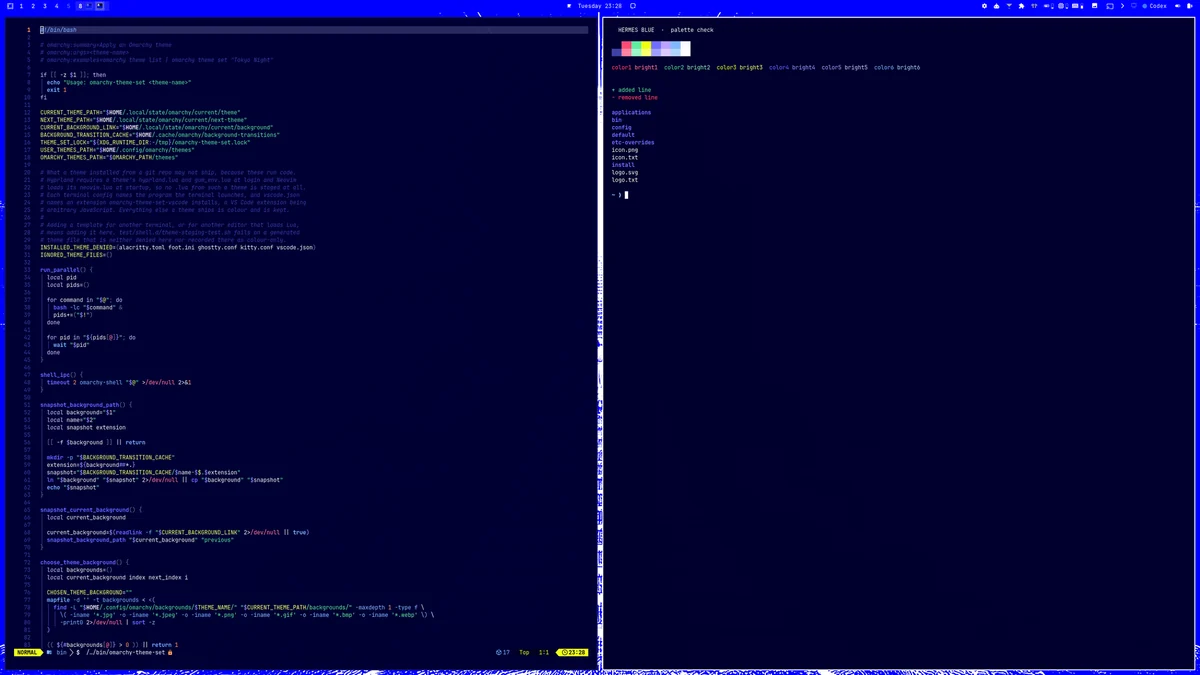The image size is (1200, 675).
Task: Click the screen cast tray icon
Action: point(1109,6)
